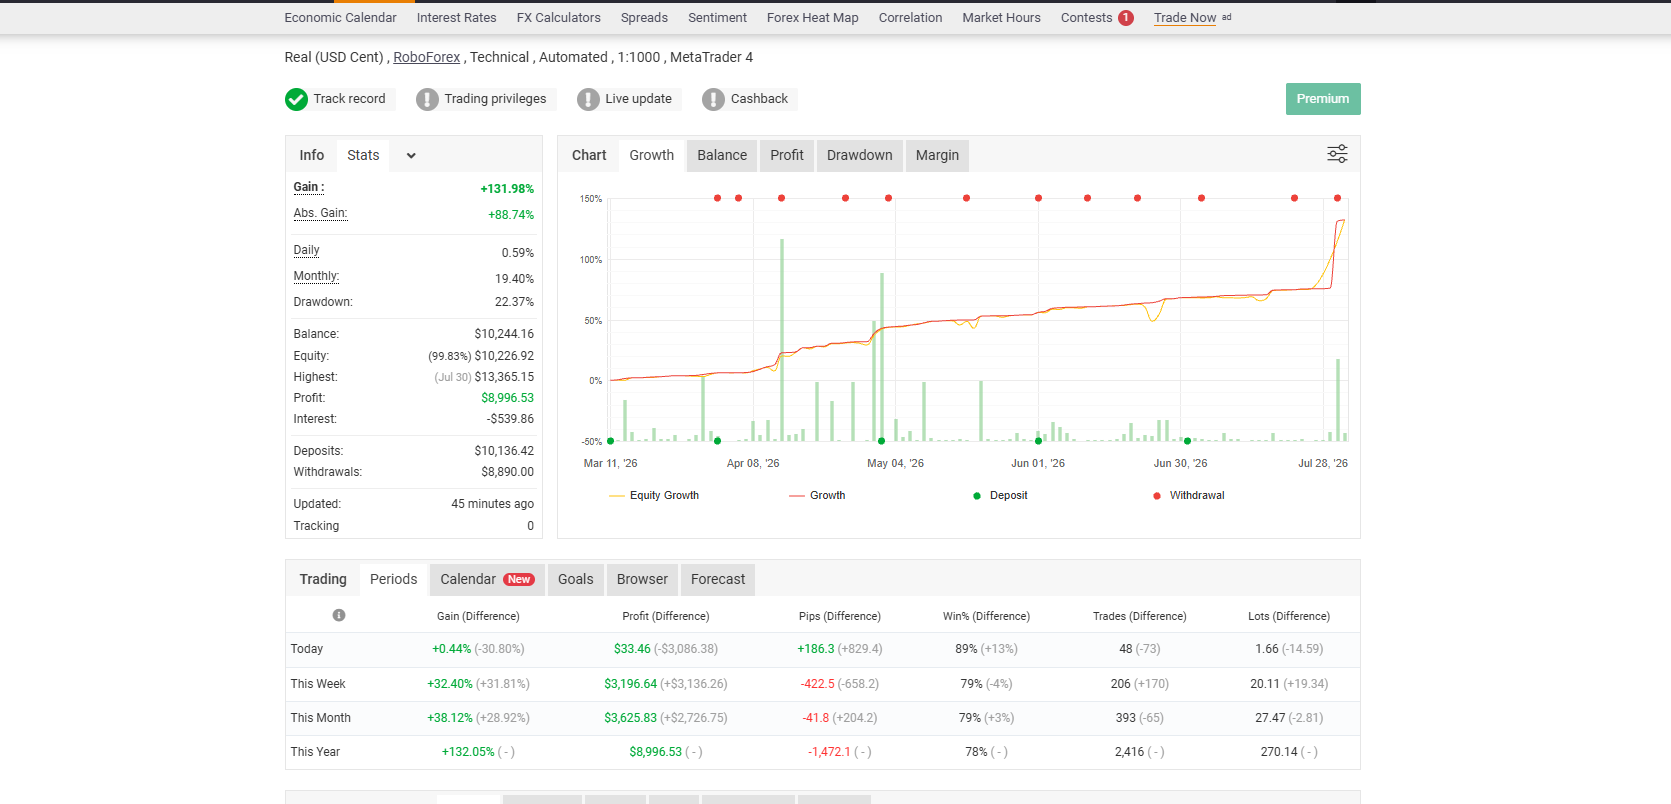Toggle Deposit markers in chart legend
This screenshot has width=1671, height=804.
click(x=1000, y=495)
